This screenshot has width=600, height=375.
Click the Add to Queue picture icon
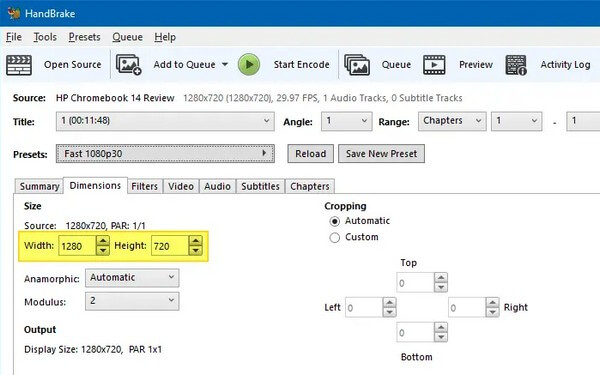(x=129, y=65)
